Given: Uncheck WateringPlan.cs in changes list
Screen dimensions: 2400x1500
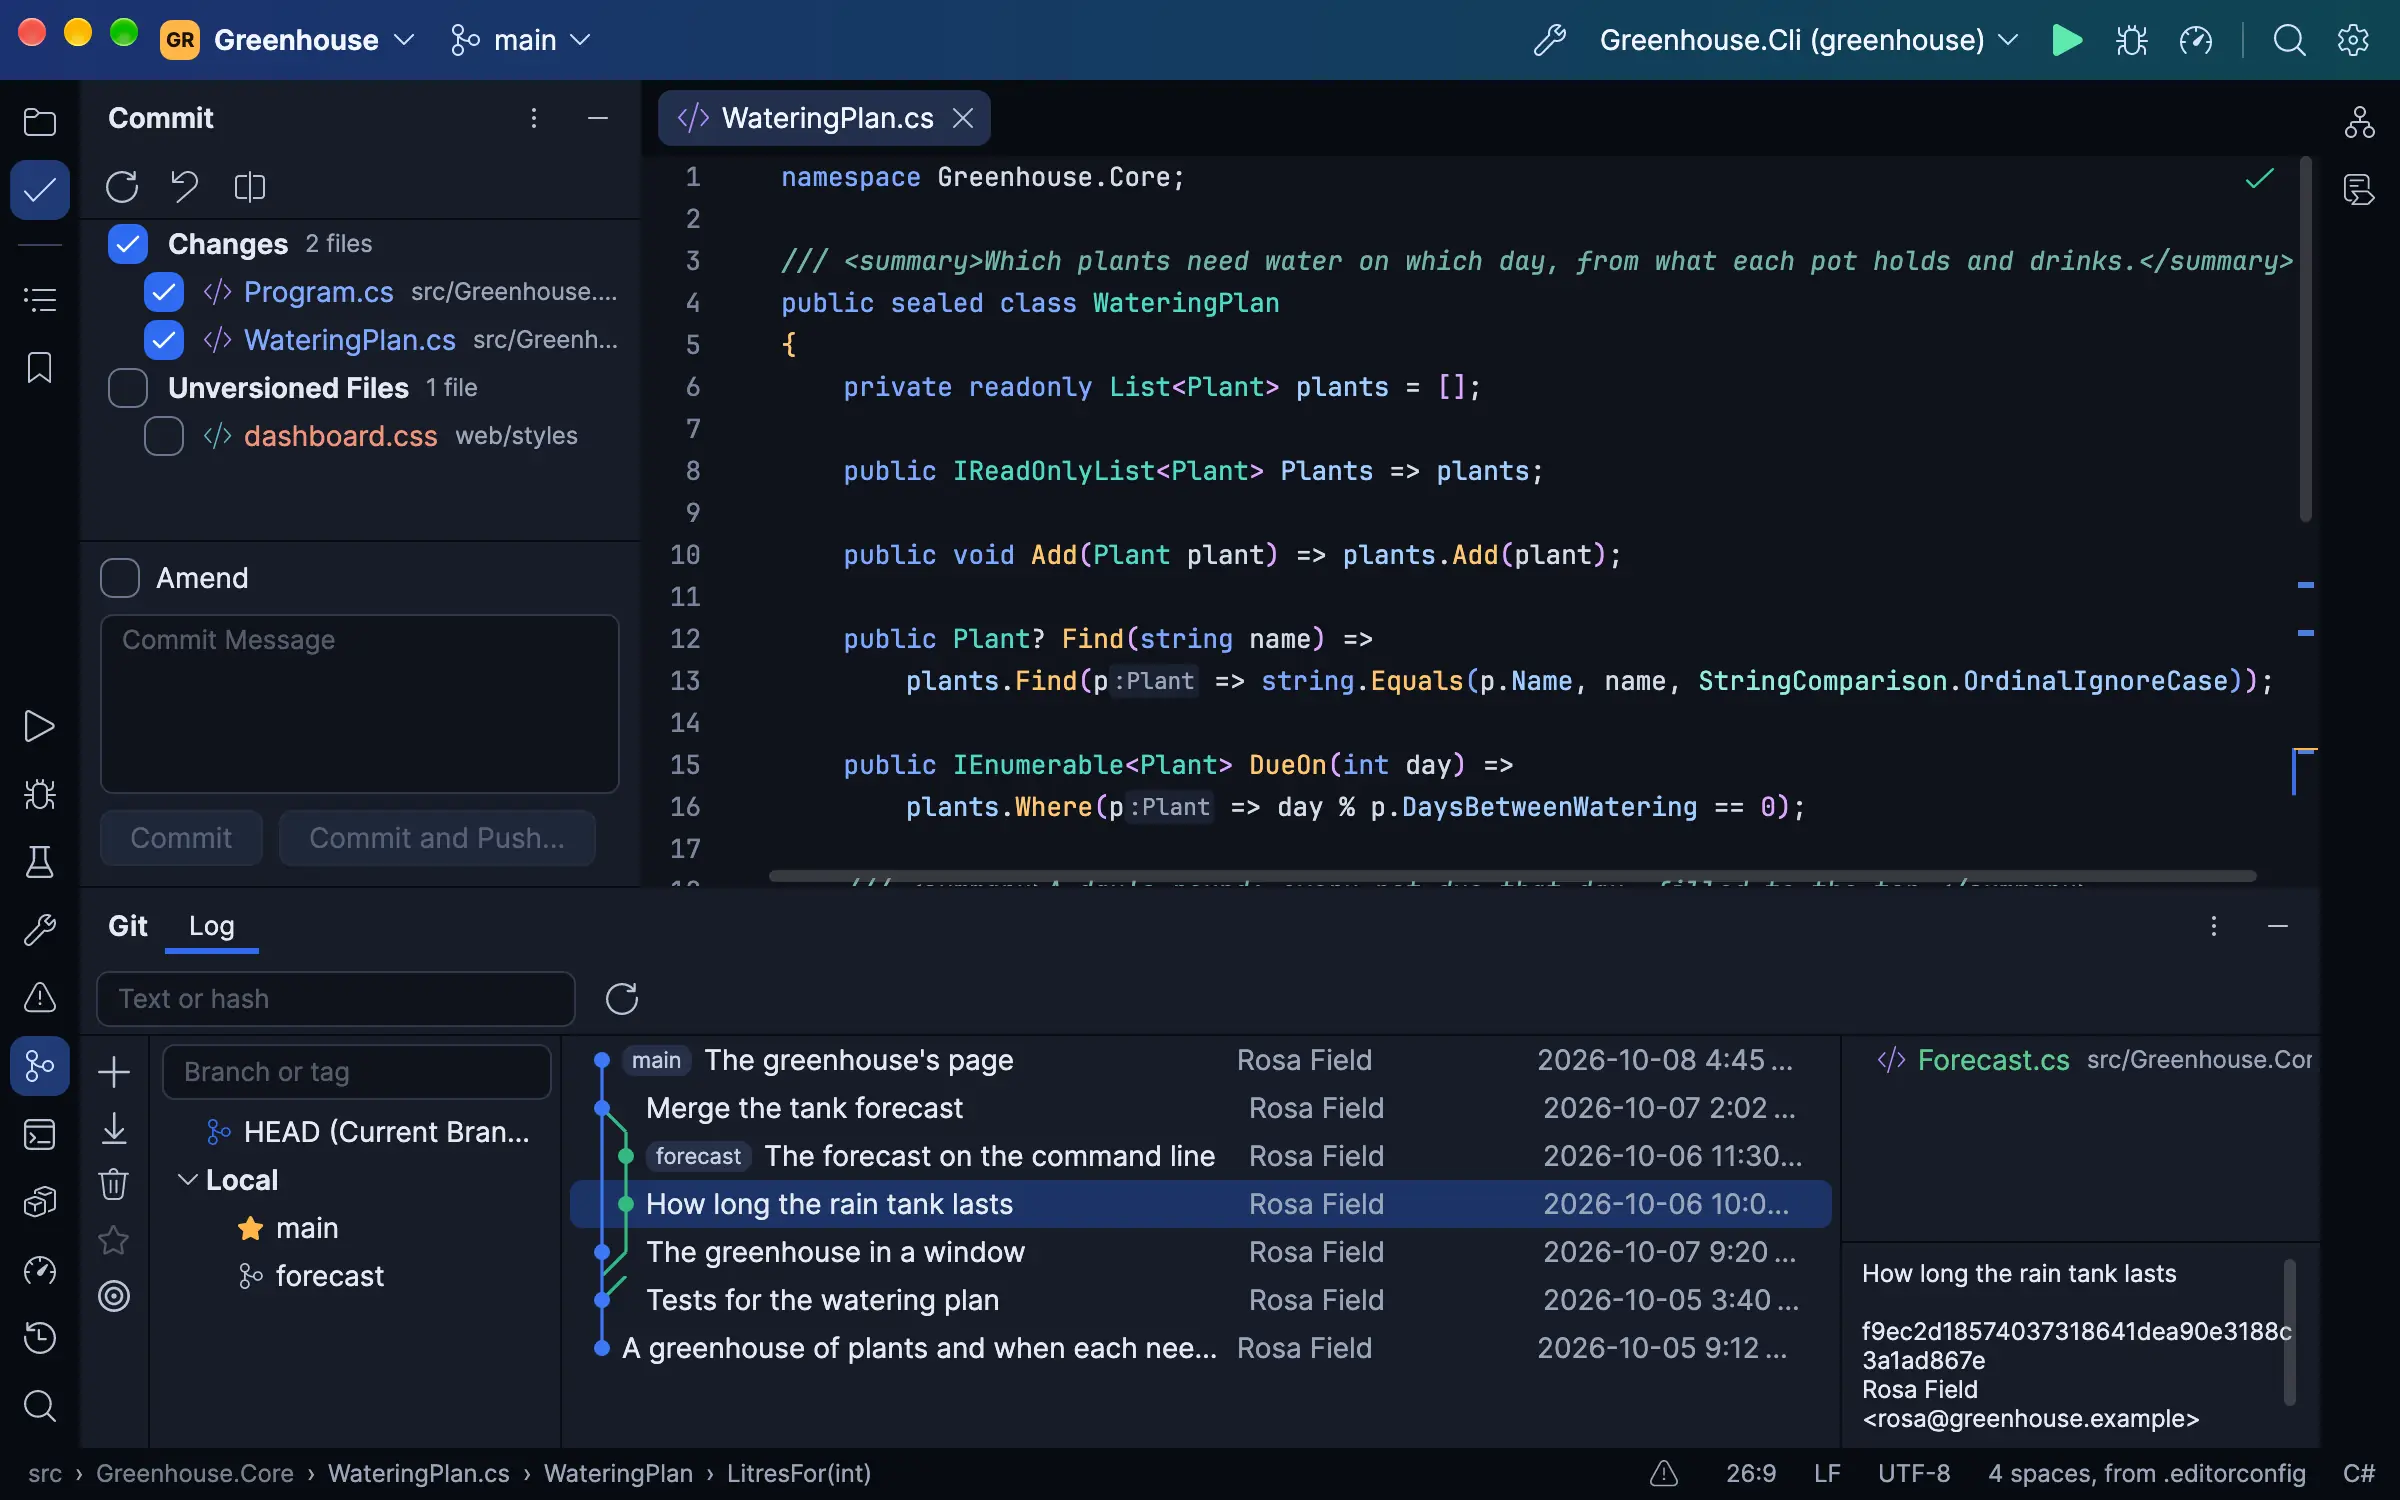Looking at the screenshot, I should tap(164, 340).
